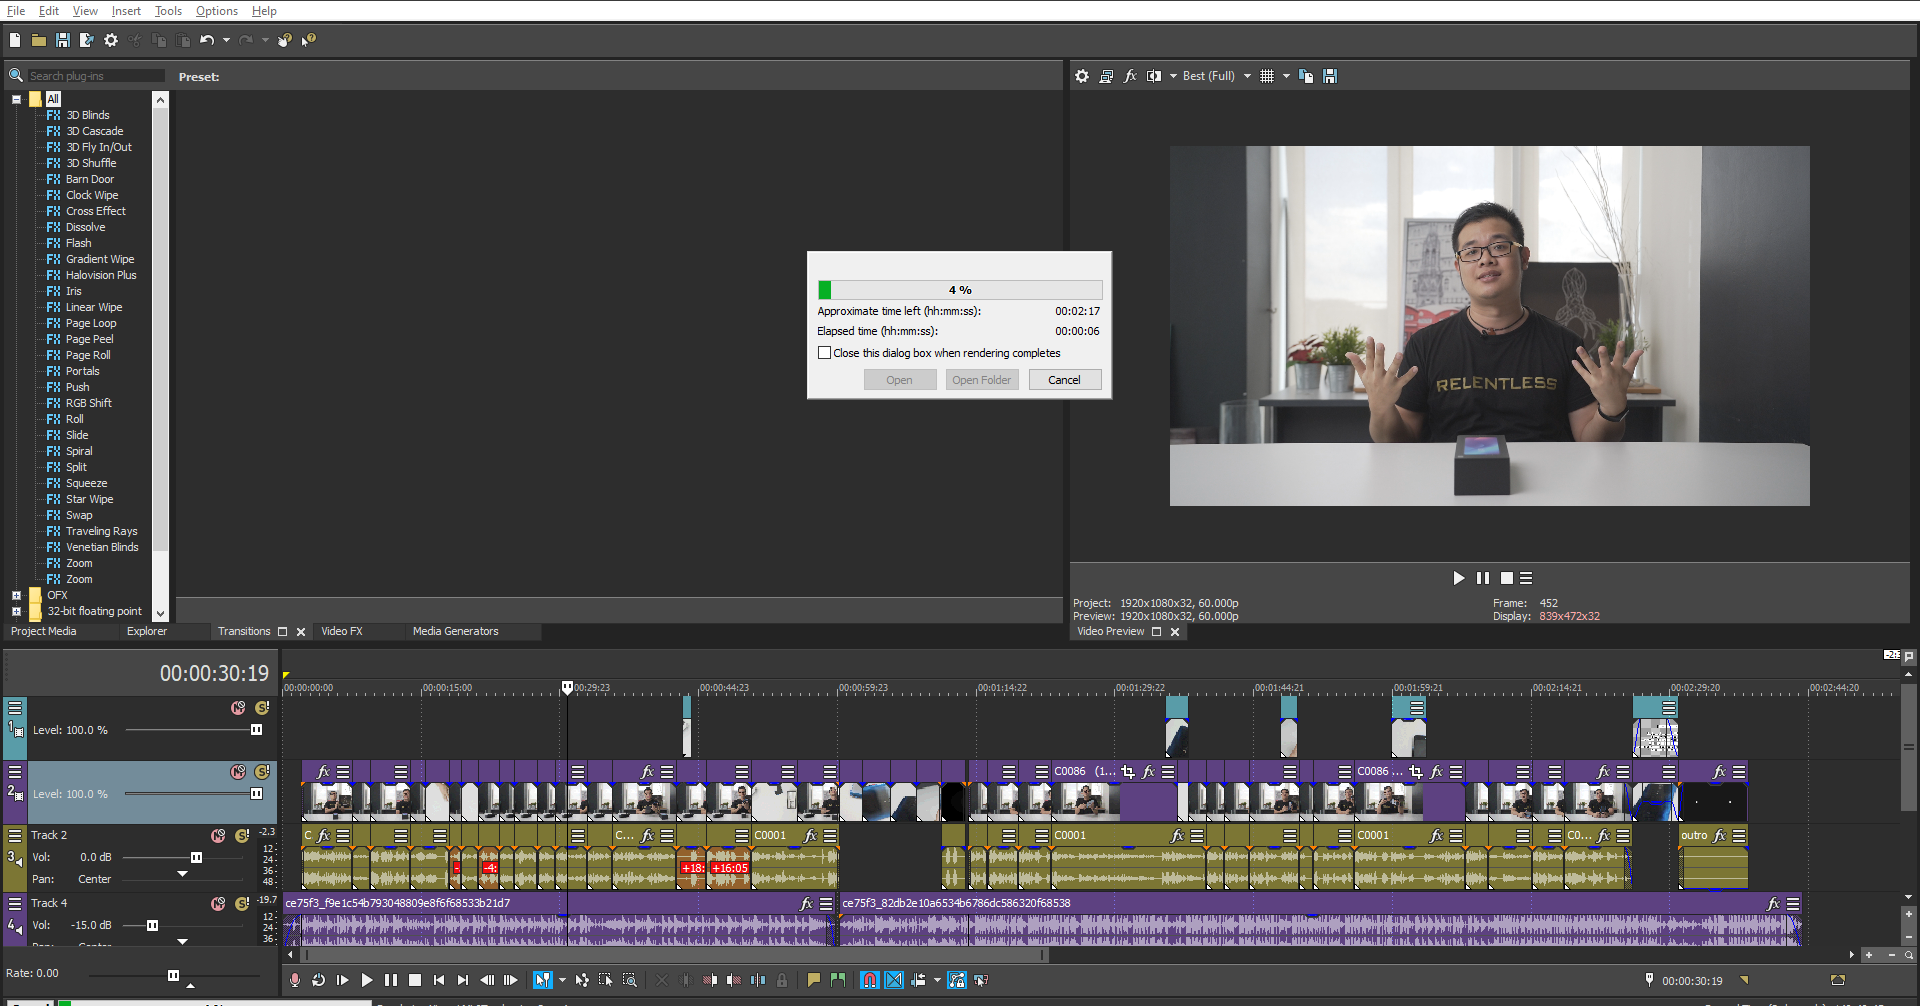Open track 1 hamburger menu

pyautogui.click(x=15, y=708)
